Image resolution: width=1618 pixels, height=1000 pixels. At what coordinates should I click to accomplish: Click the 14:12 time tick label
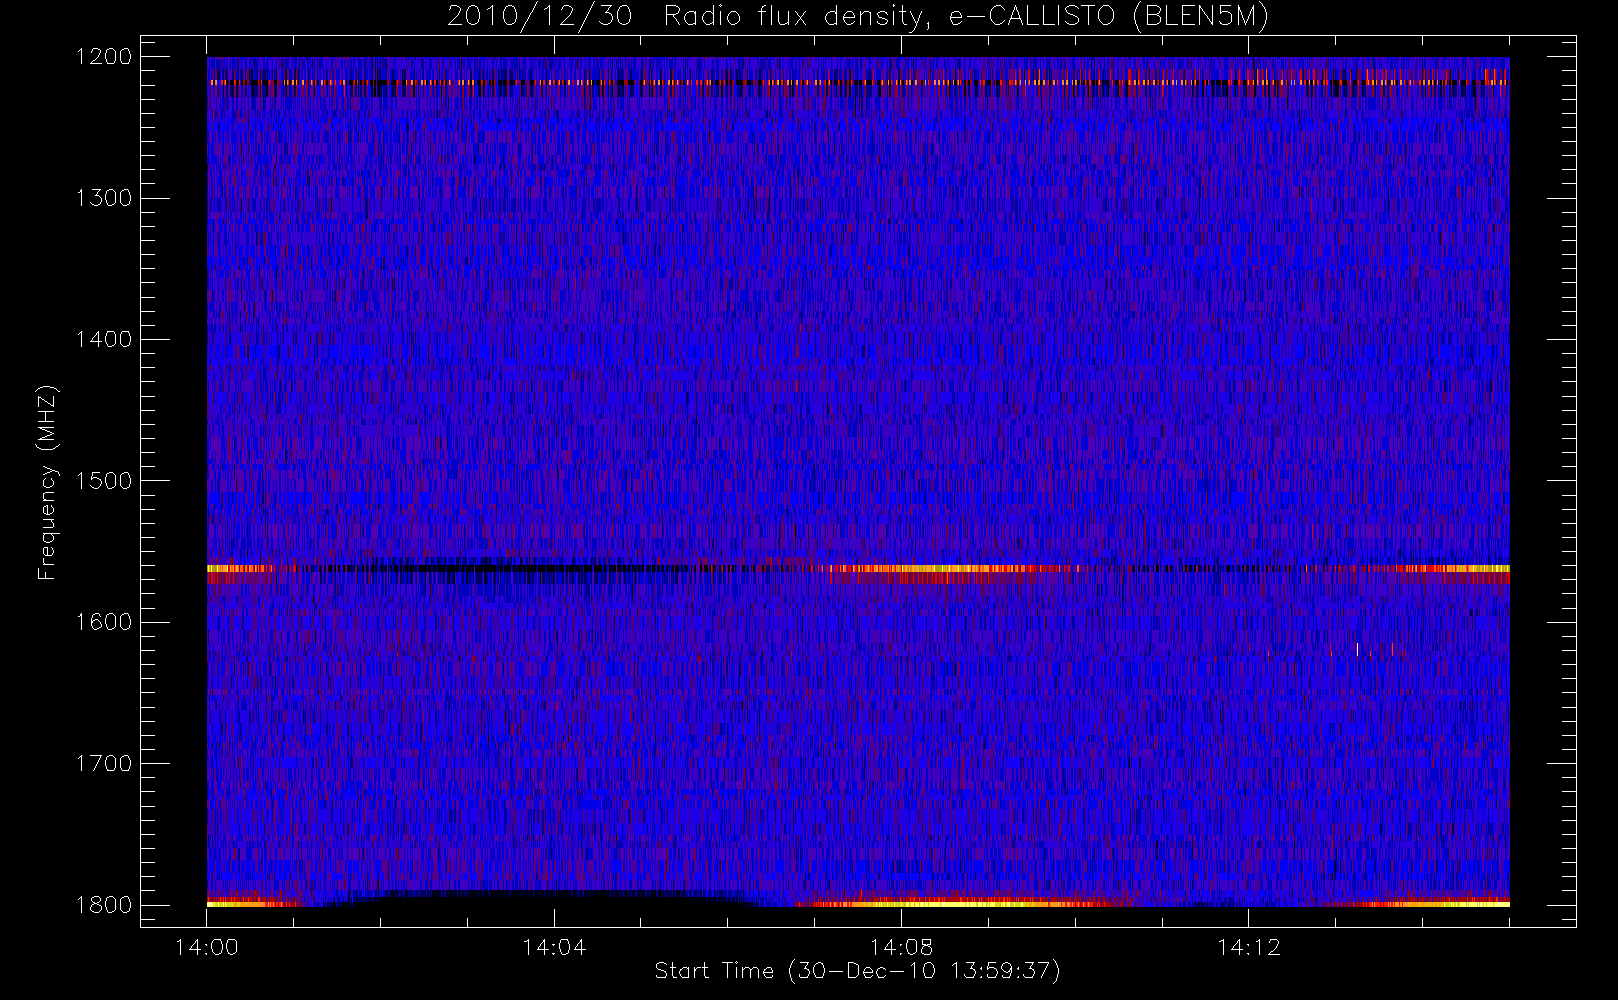point(1248,947)
